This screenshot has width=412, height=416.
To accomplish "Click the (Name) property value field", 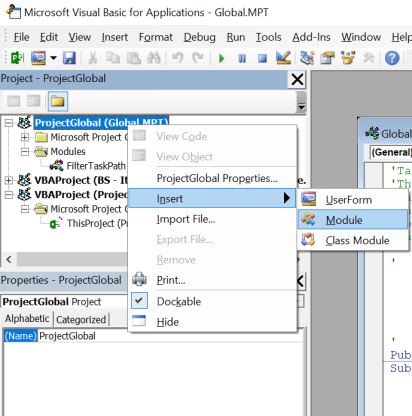I will (x=170, y=336).
